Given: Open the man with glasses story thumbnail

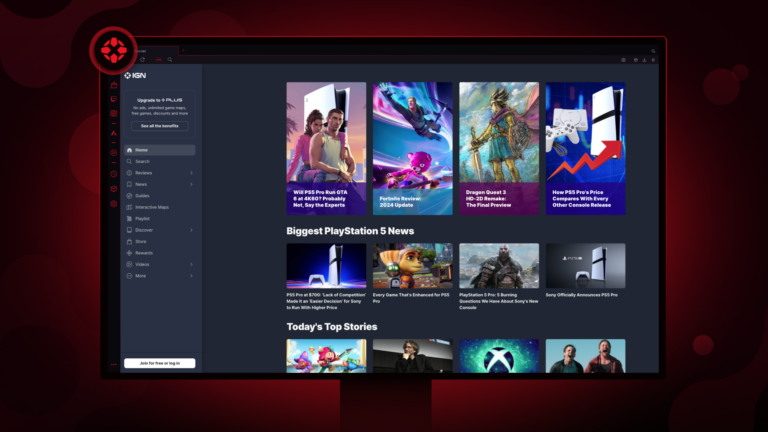Looking at the screenshot, I should click(412, 356).
